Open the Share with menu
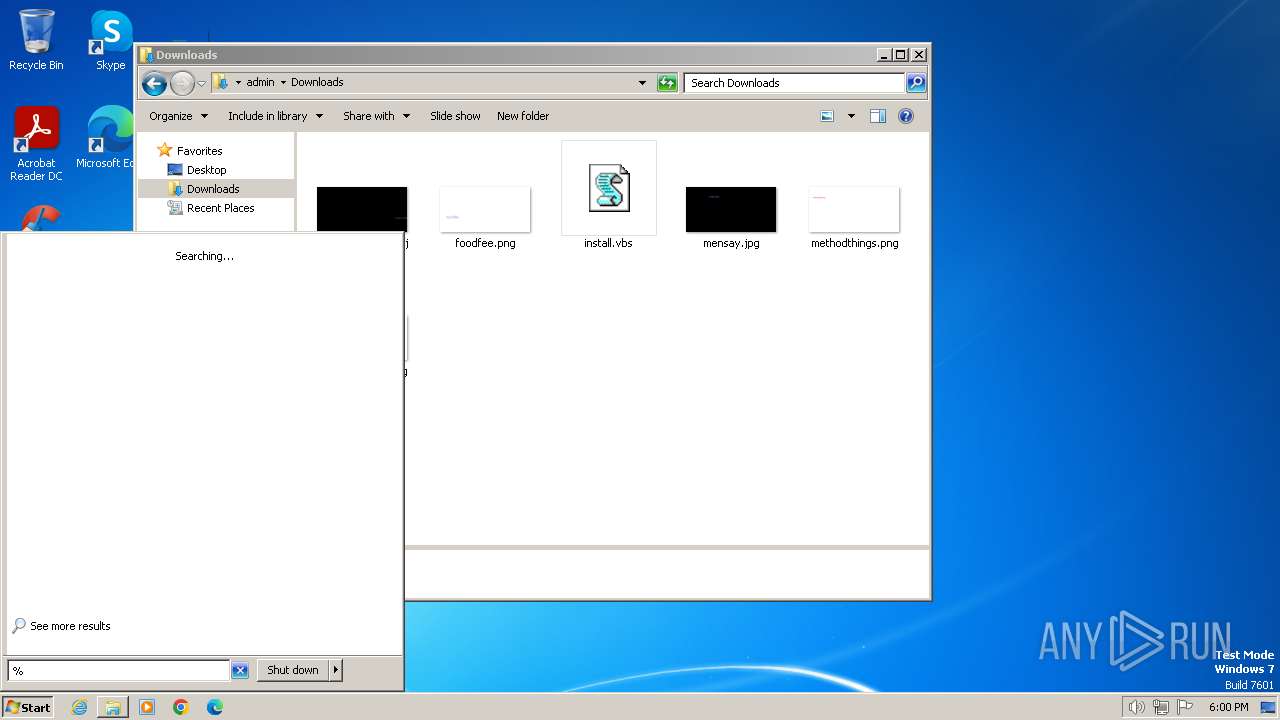The image size is (1280, 720). (376, 116)
